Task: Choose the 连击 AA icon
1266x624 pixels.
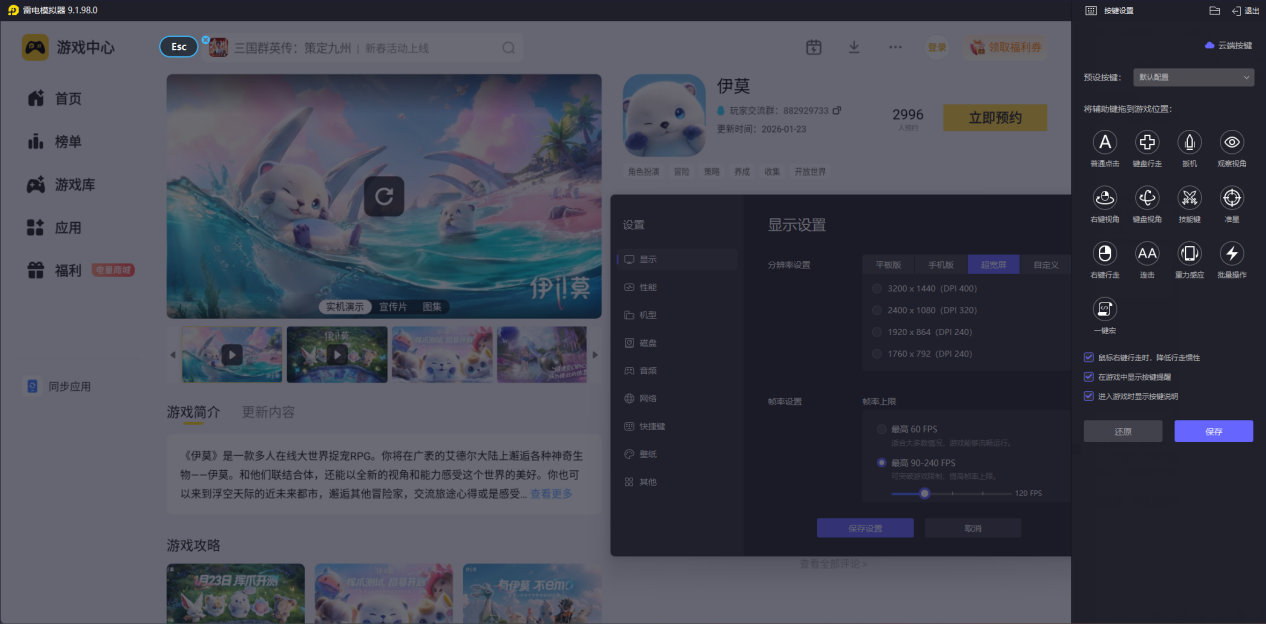Action: click(1147, 253)
